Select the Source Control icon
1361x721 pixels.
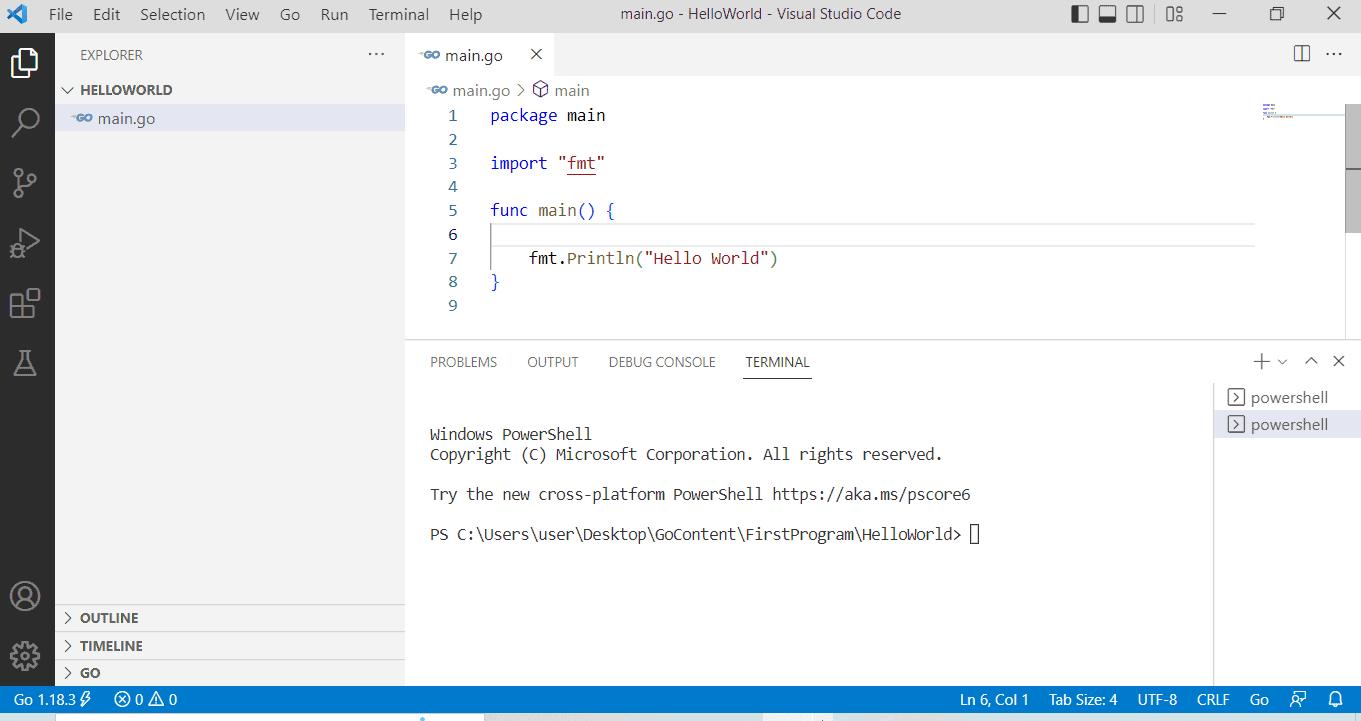tap(24, 182)
